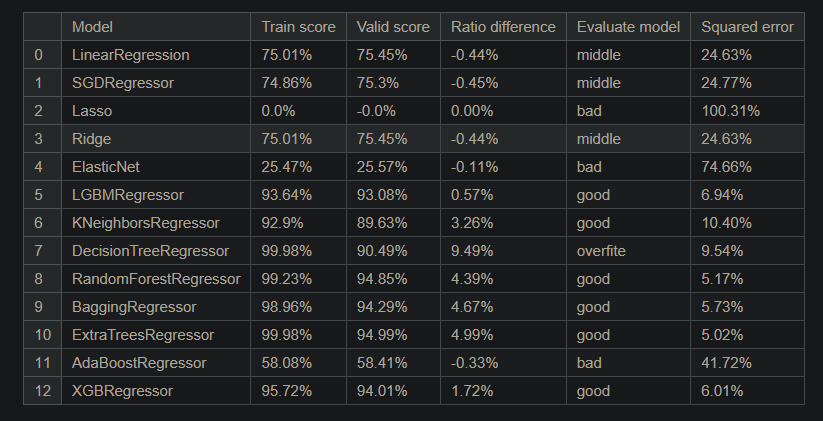Select the RandomForestRegressor model name
823x421 pixels.
156,279
